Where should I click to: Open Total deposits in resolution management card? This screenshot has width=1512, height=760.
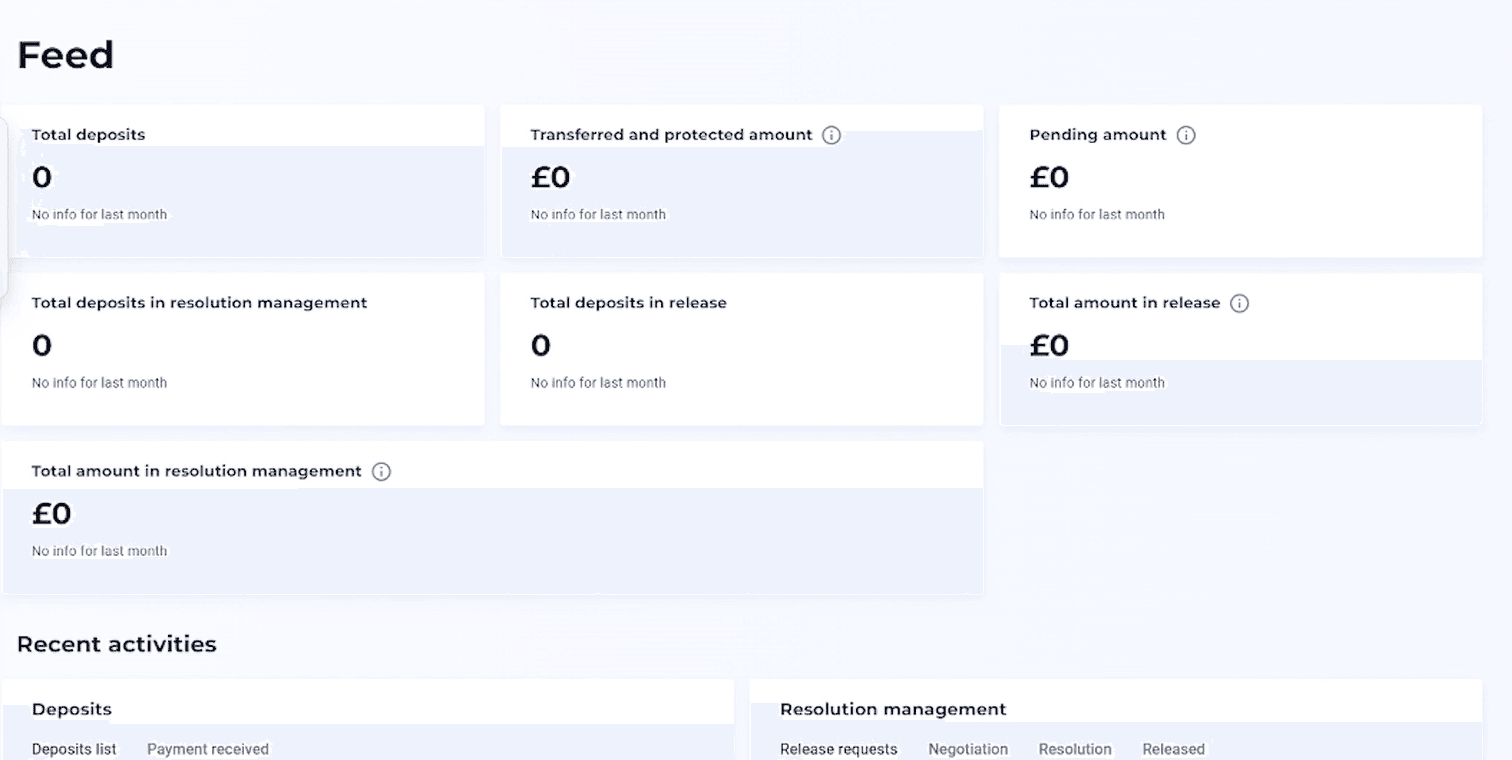pos(243,349)
